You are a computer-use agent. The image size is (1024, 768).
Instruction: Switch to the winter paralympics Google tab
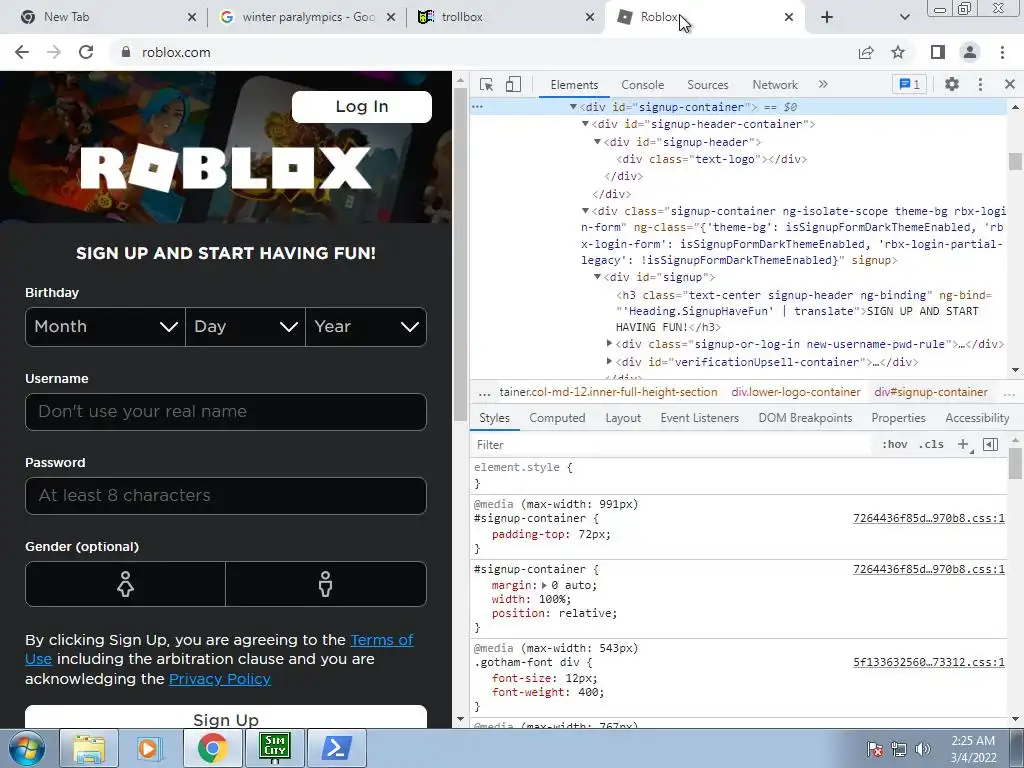(x=307, y=17)
